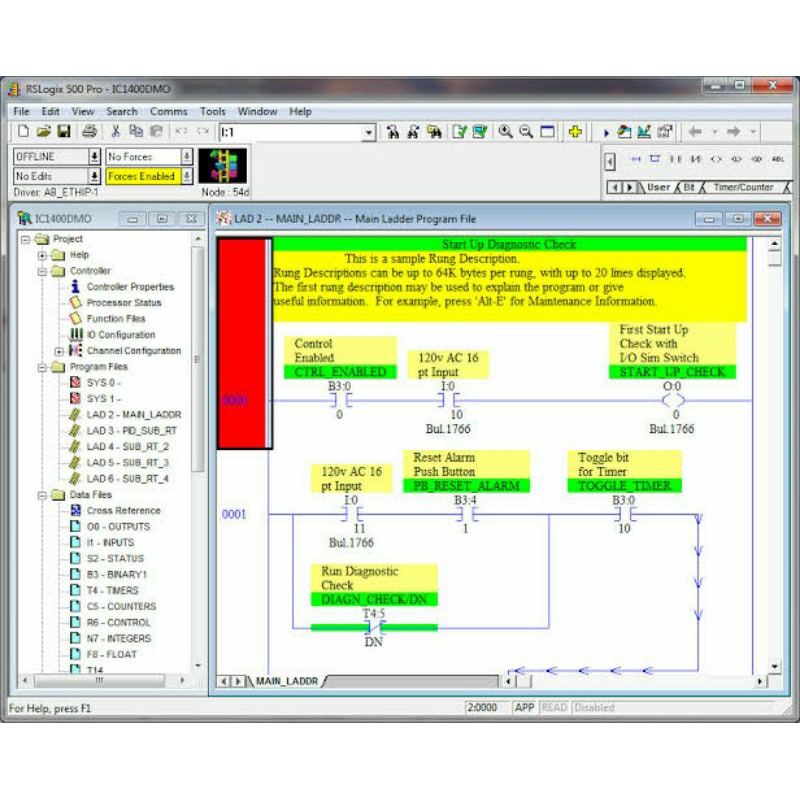This screenshot has height=800, width=800.
Task: Open the No Forces dropdown
Action: tap(187, 157)
